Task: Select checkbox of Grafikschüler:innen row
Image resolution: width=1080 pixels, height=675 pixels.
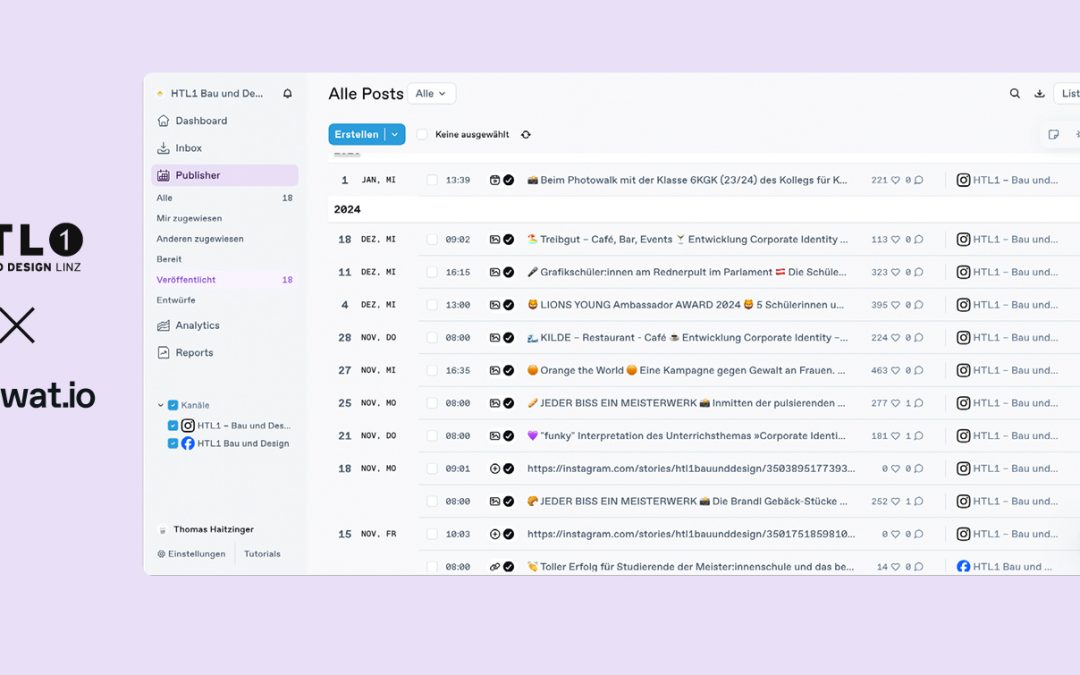Action: (x=432, y=272)
